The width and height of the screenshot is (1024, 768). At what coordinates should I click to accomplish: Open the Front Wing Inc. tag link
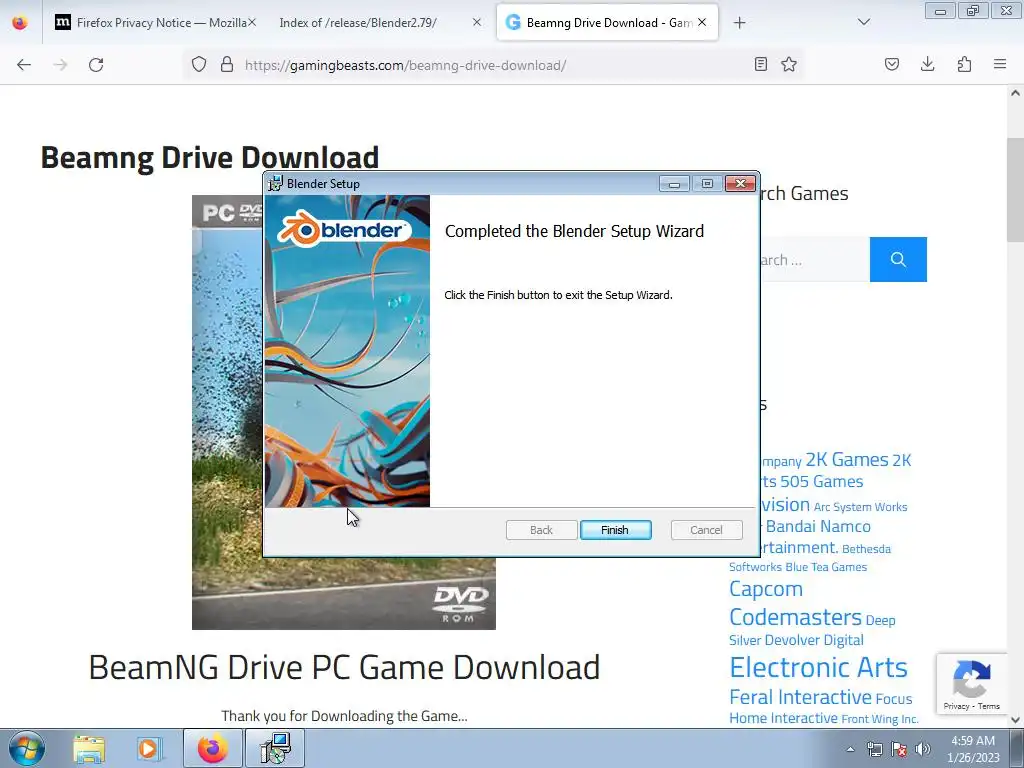click(880, 719)
